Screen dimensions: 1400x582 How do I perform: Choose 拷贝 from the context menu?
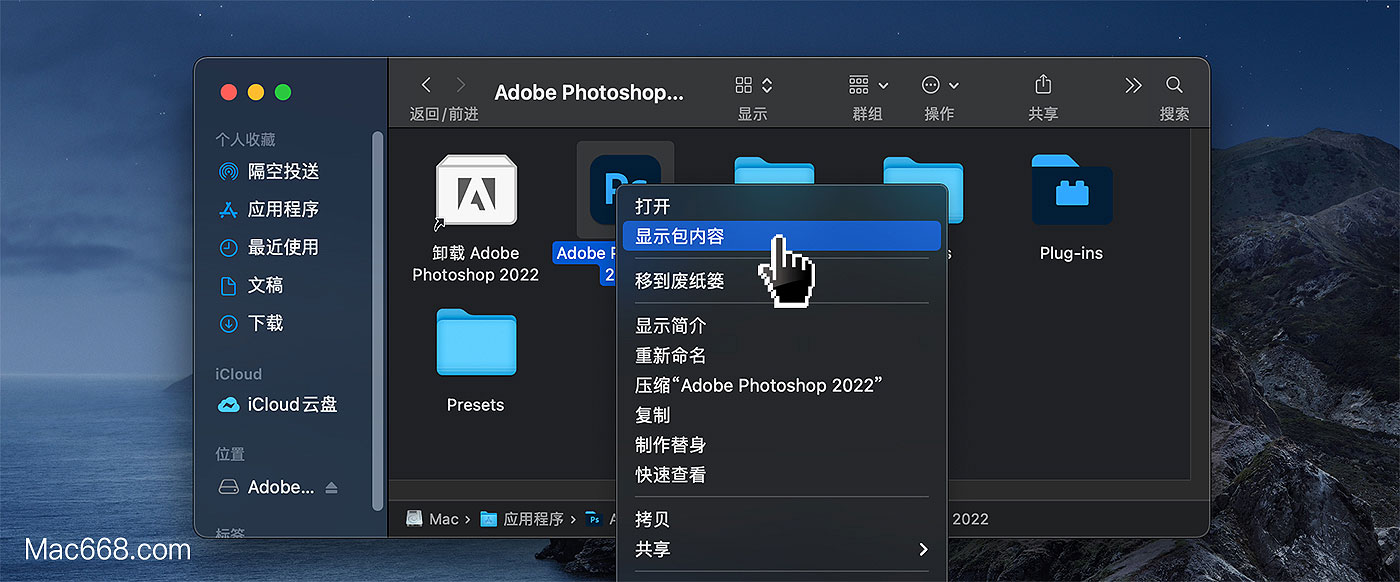[780, 520]
